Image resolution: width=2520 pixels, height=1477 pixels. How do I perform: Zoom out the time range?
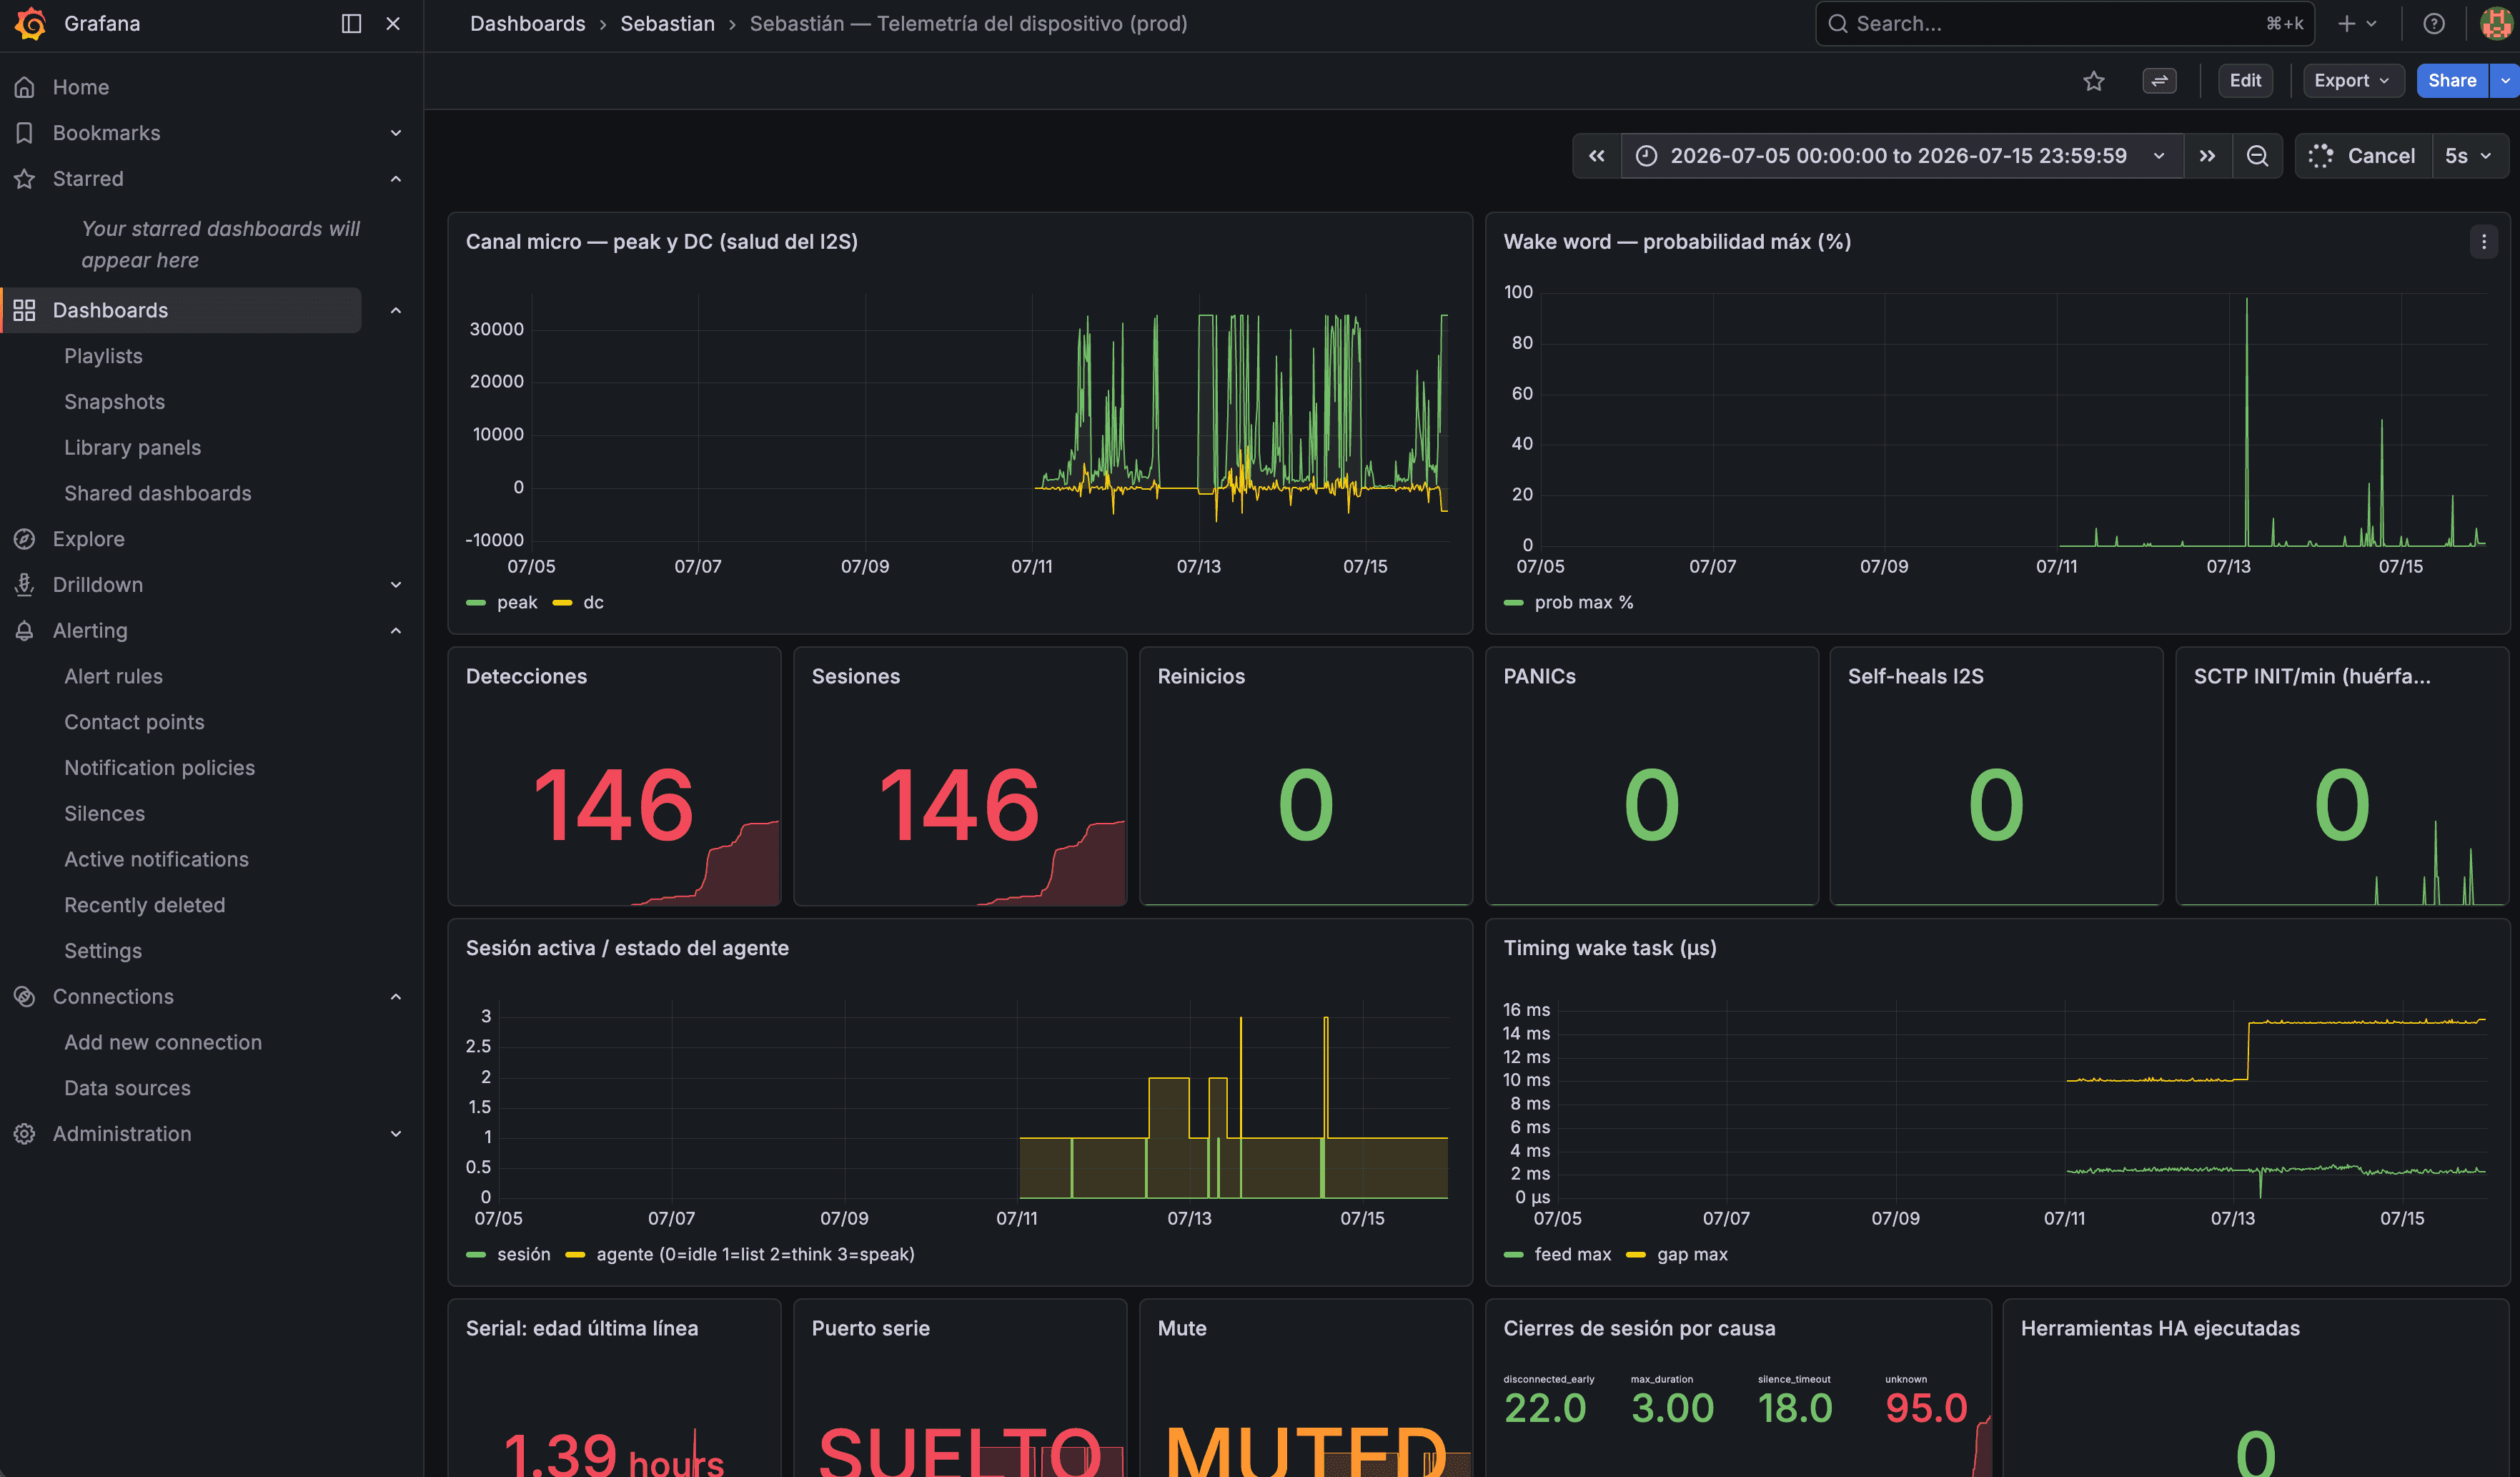[x=2257, y=156]
